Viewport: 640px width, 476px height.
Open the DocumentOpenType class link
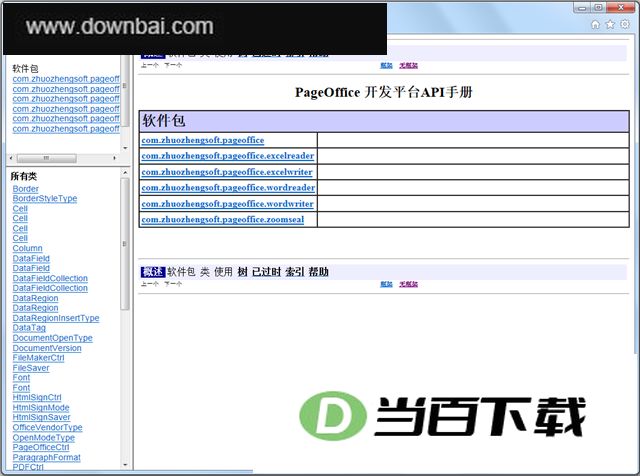click(x=53, y=338)
